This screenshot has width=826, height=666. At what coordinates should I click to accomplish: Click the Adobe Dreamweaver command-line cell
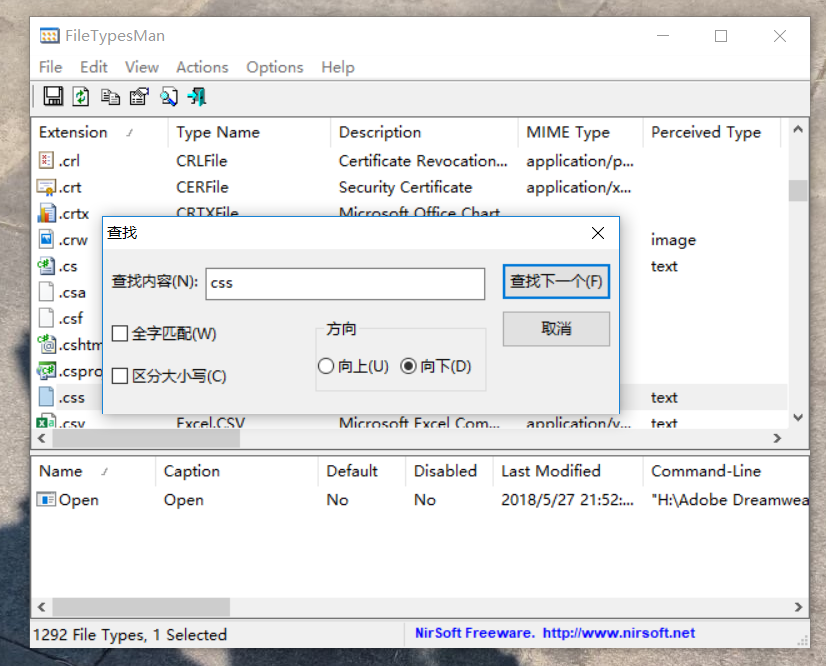tap(730, 500)
